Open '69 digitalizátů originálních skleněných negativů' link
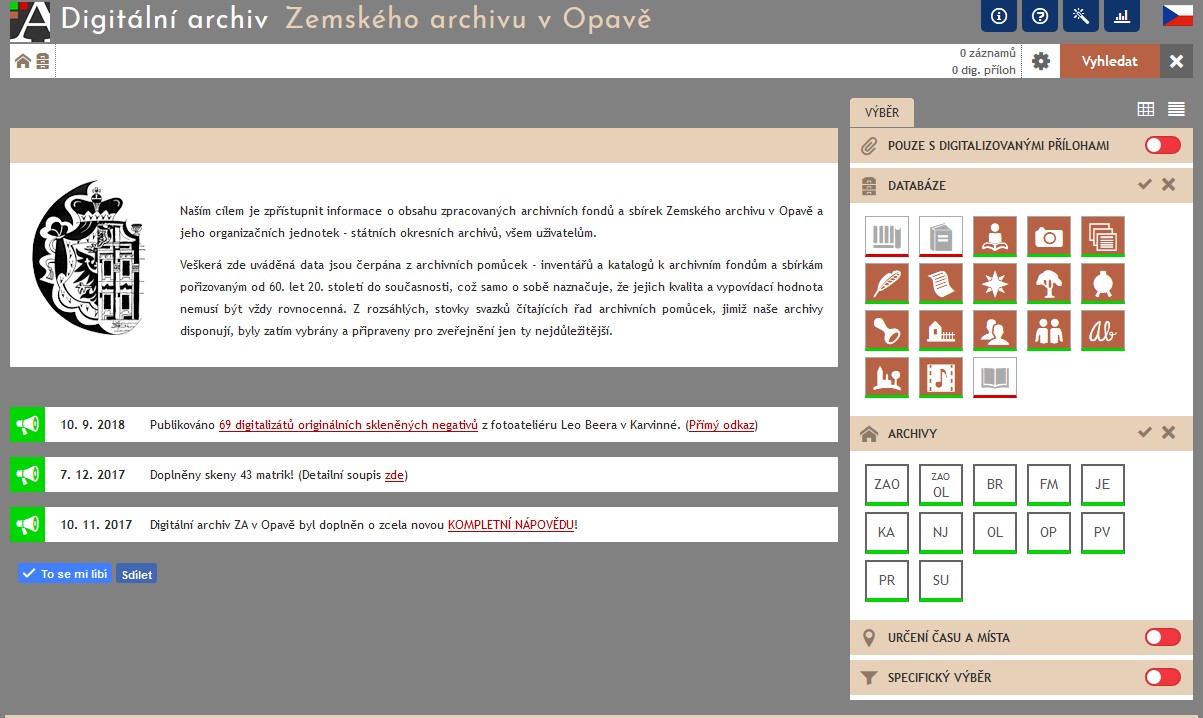 [x=348, y=425]
